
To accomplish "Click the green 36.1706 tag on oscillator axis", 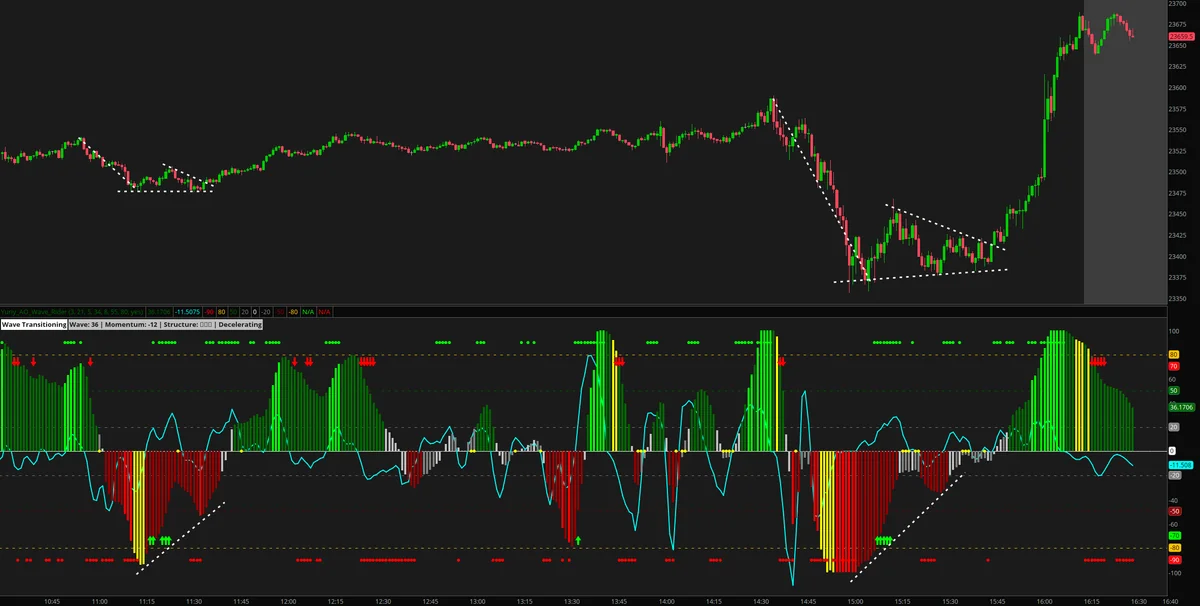I will coord(1180,407).
